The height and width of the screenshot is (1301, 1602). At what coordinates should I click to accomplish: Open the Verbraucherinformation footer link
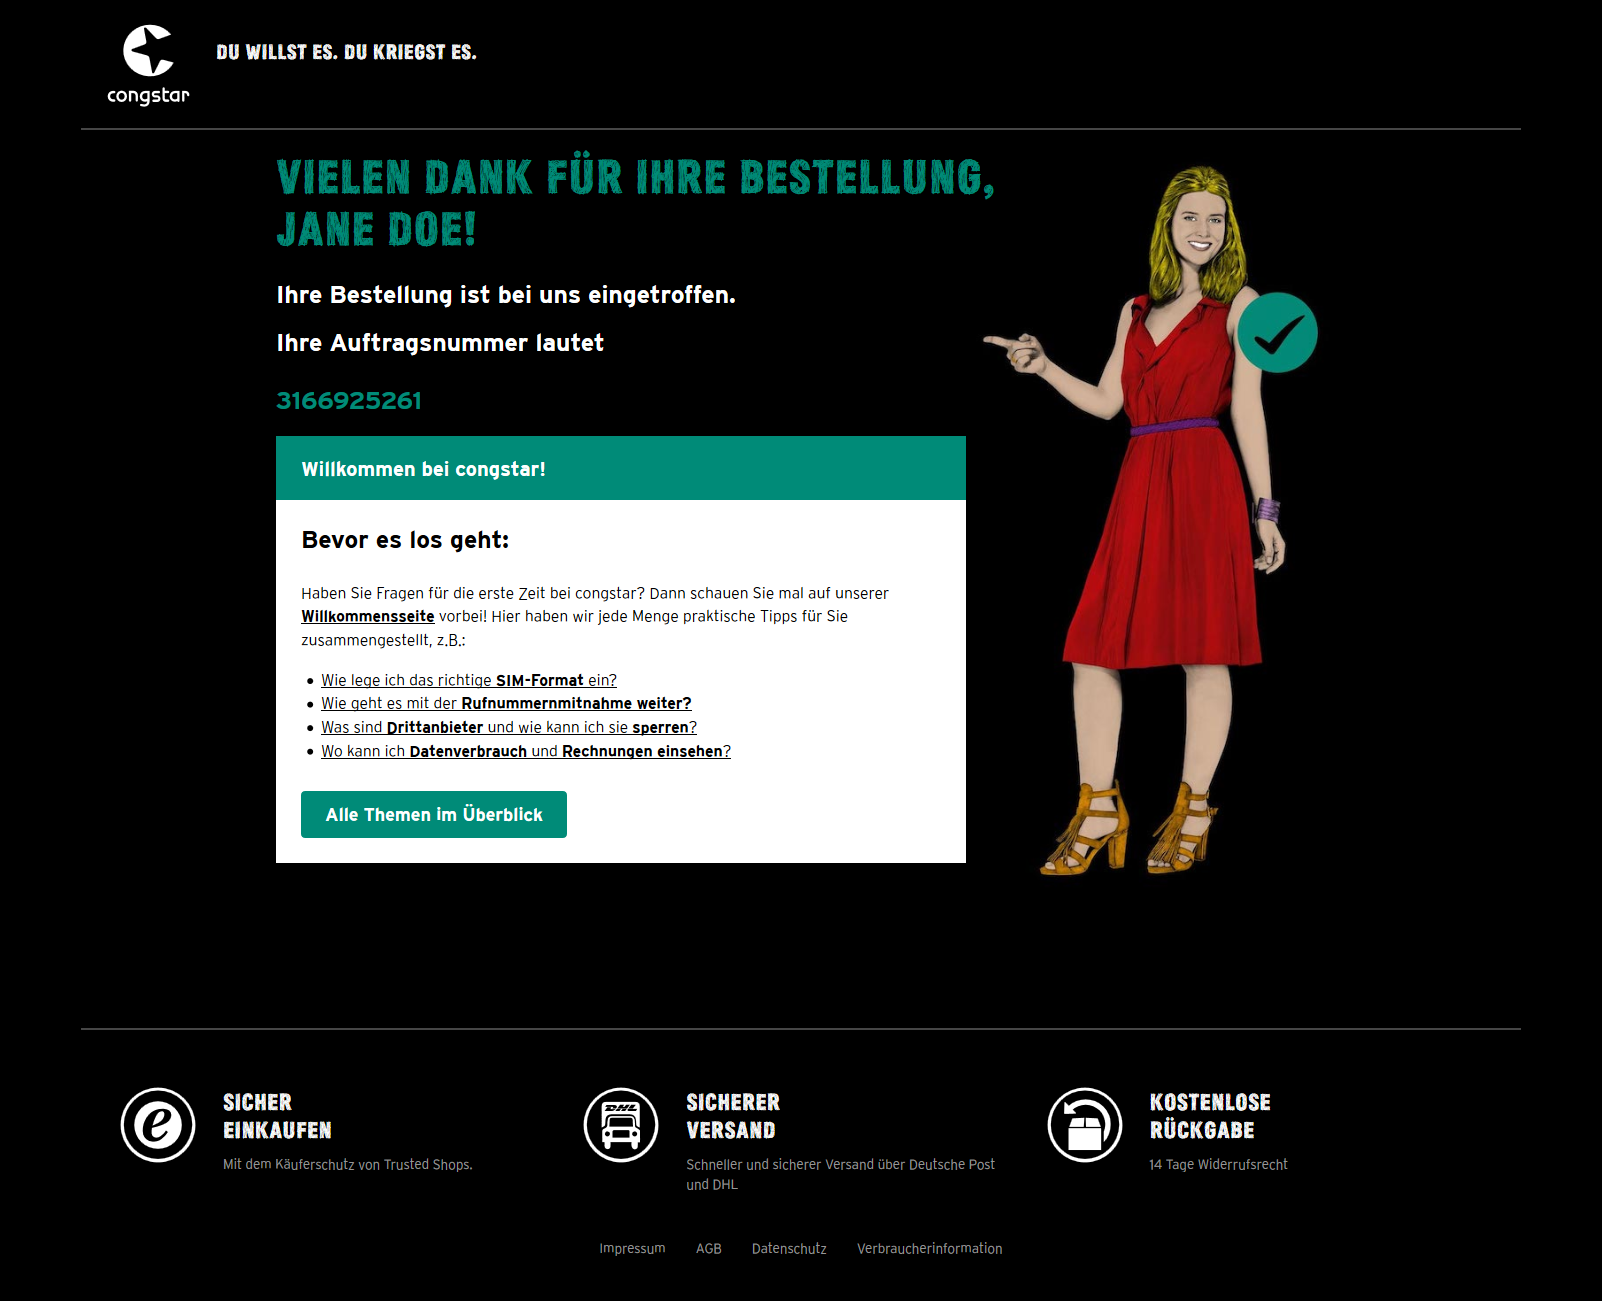point(929,1249)
